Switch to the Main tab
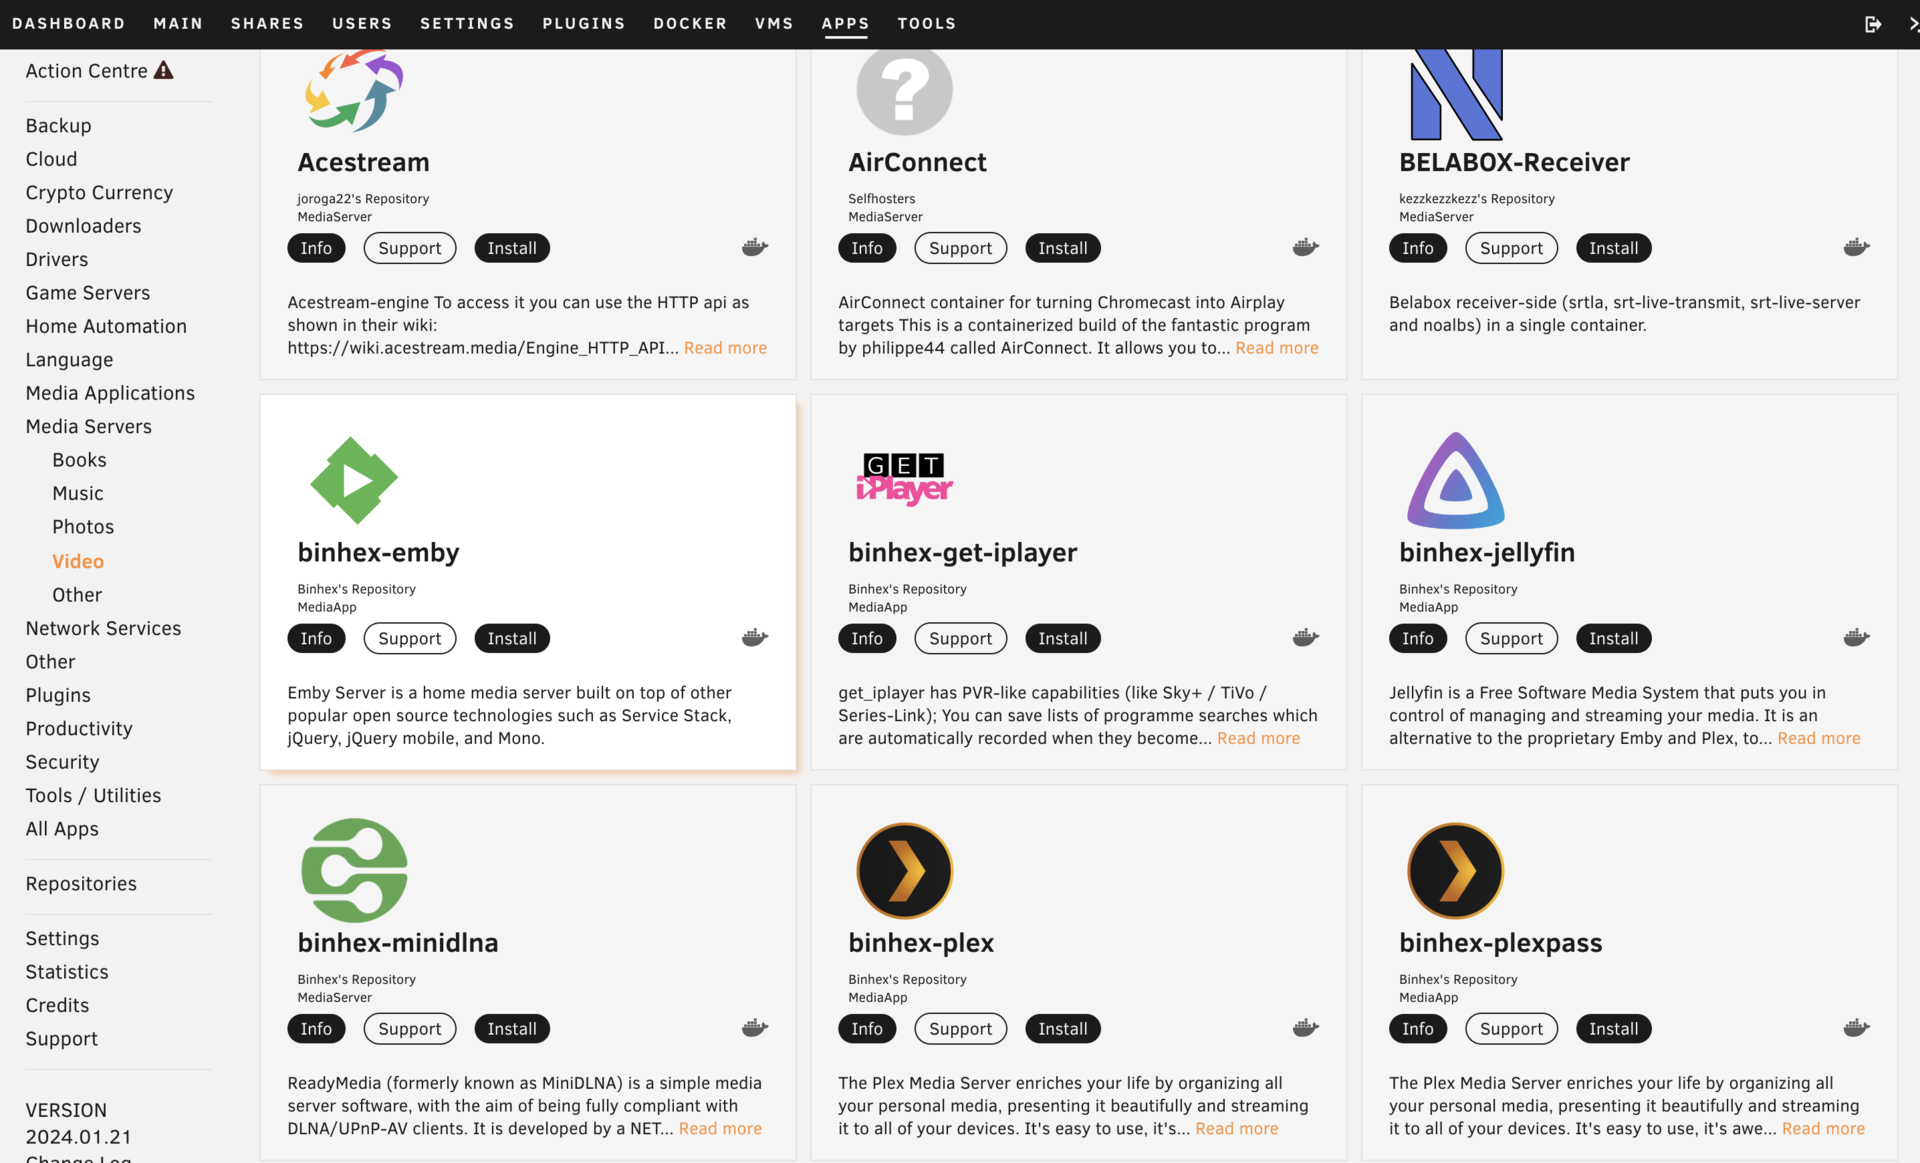1920x1163 pixels. [178, 23]
